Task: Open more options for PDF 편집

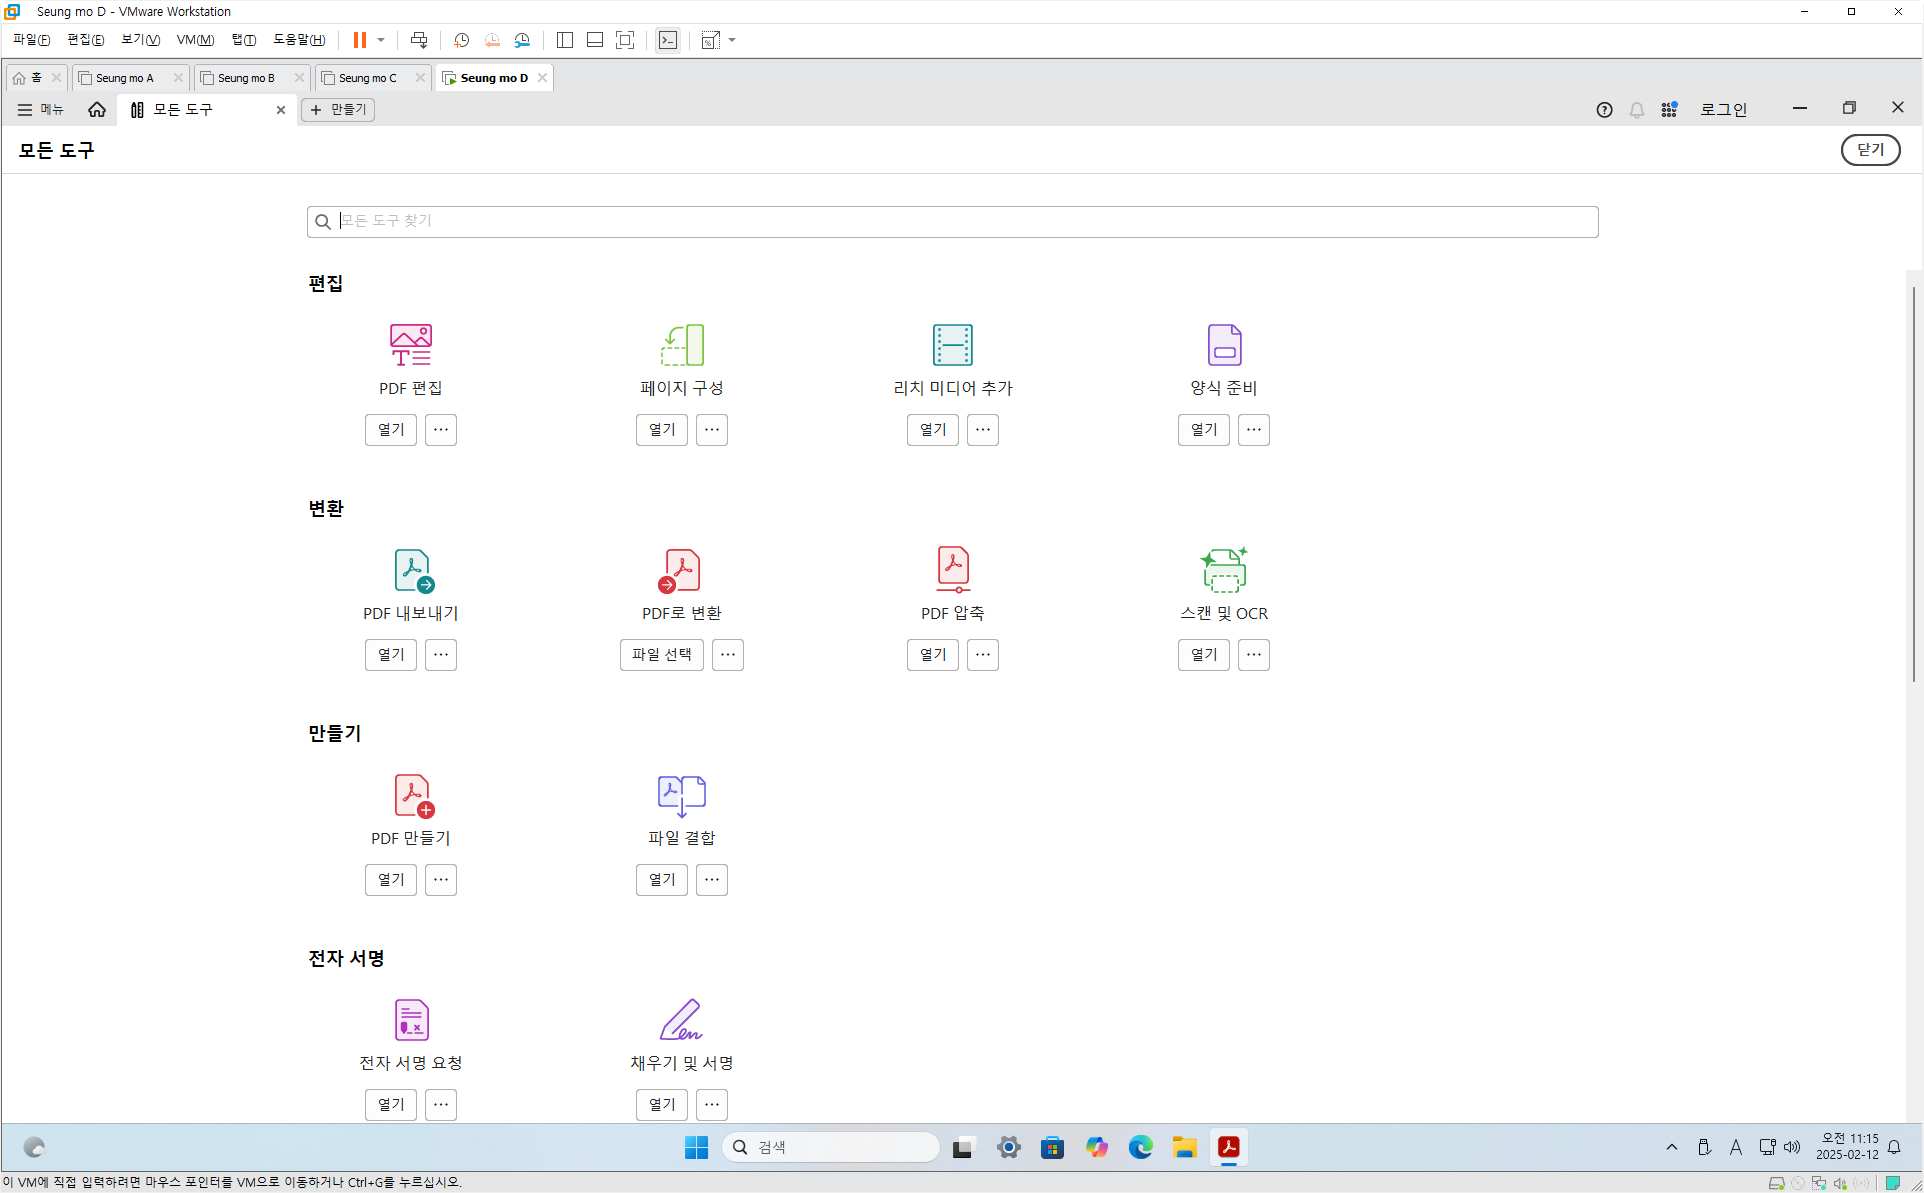Action: [441, 430]
